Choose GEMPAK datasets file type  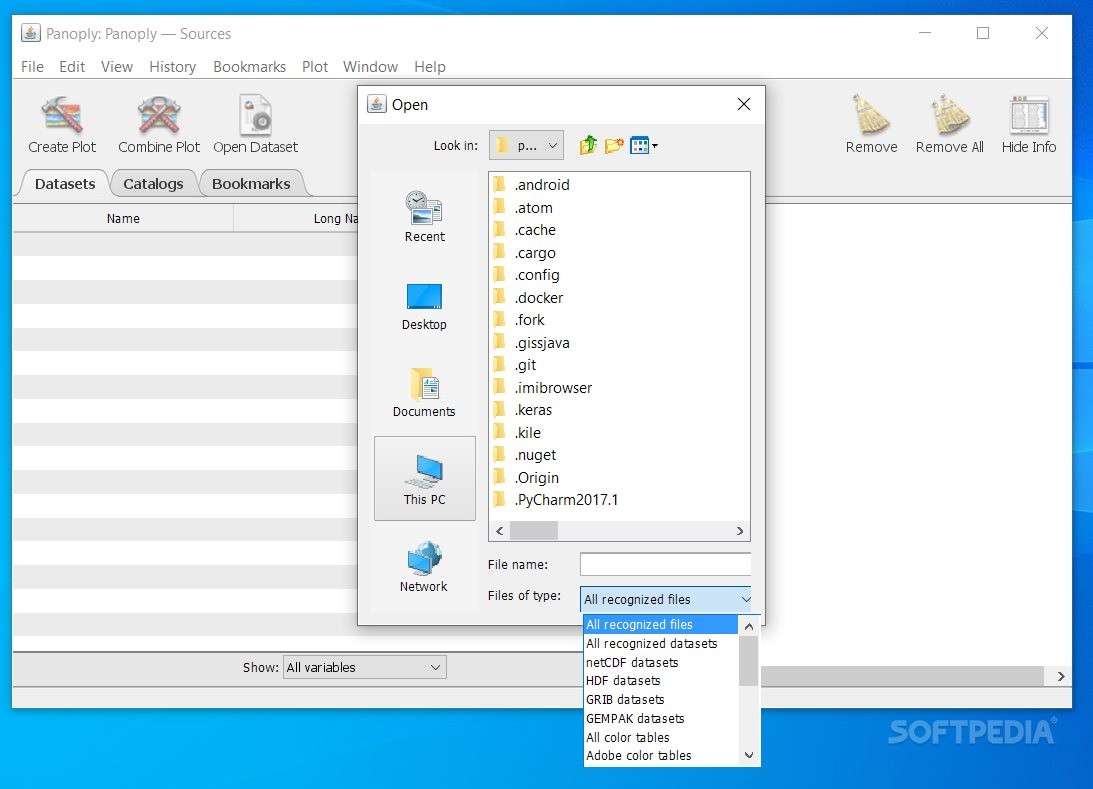point(661,718)
